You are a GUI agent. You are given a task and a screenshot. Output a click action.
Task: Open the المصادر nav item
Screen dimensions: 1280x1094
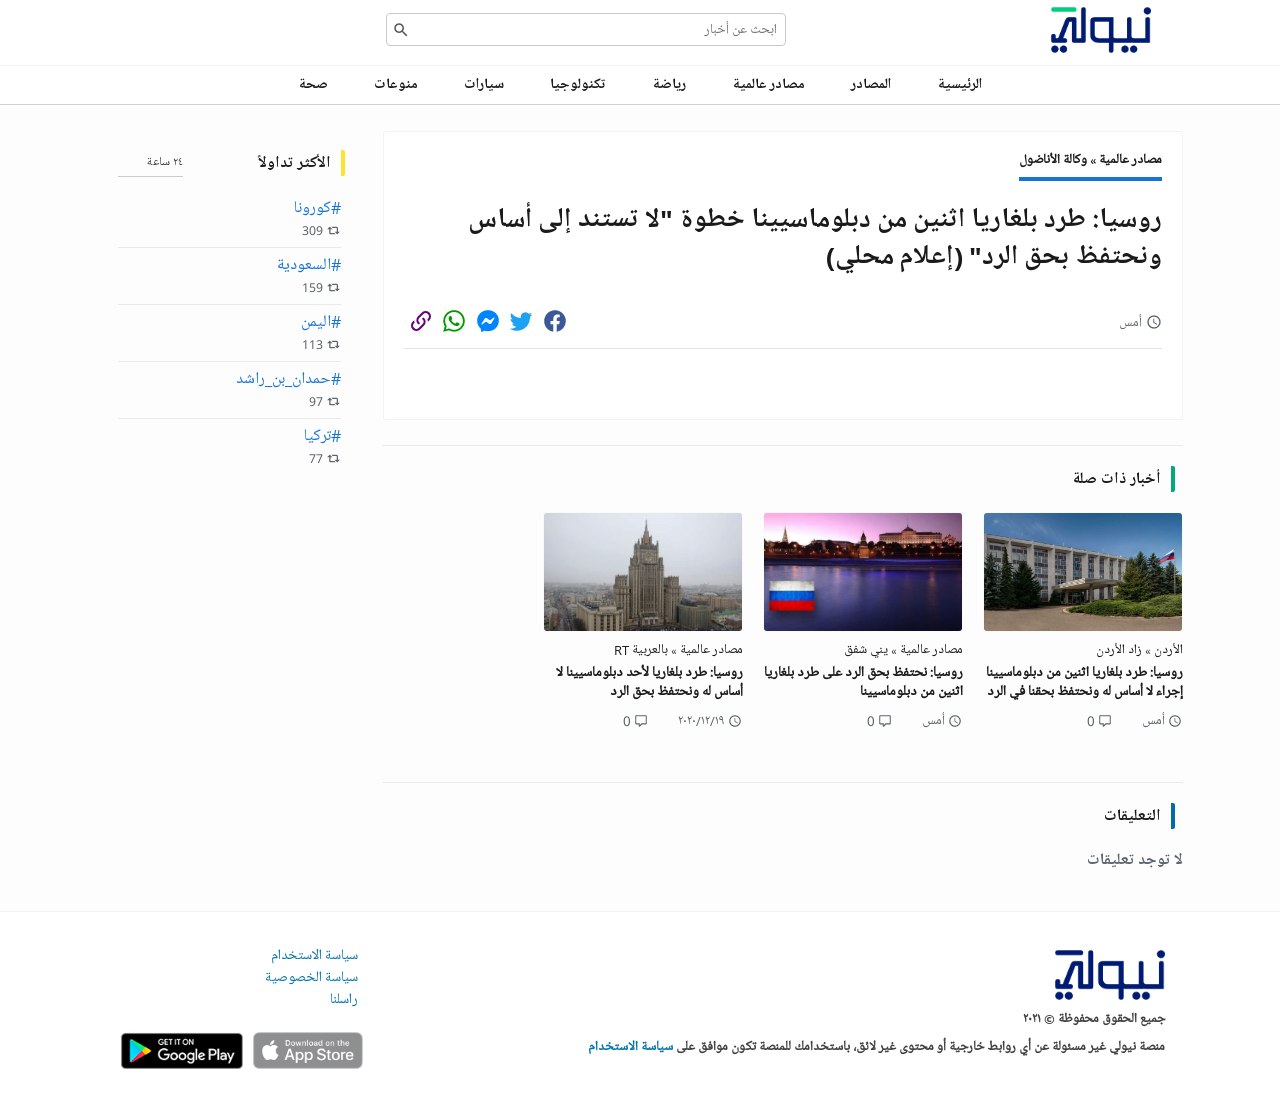click(x=871, y=84)
